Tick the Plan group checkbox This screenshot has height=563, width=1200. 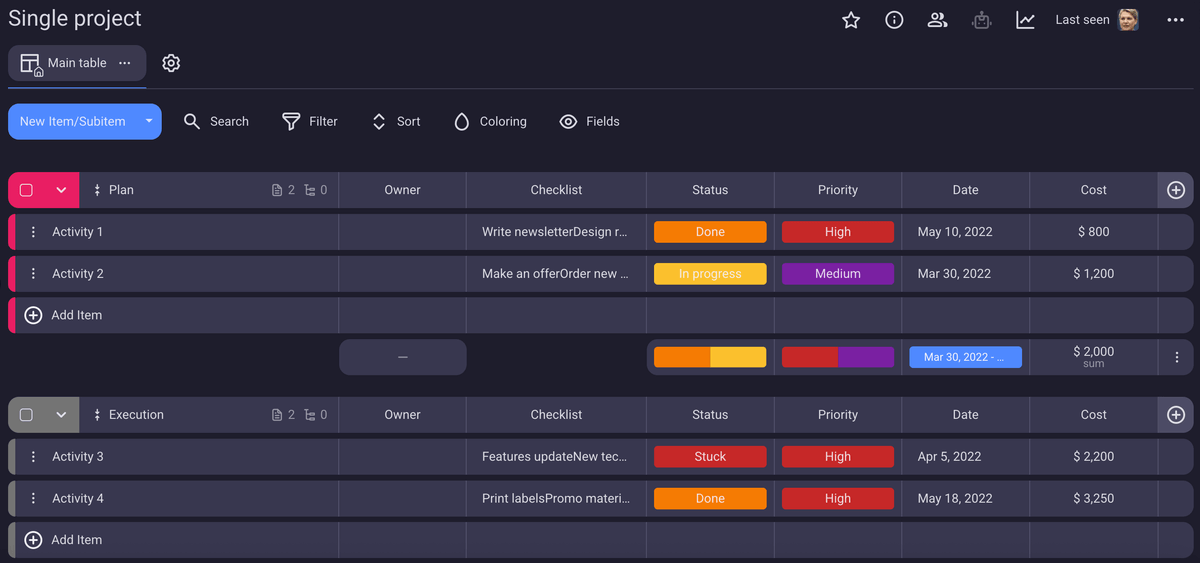tap(27, 190)
